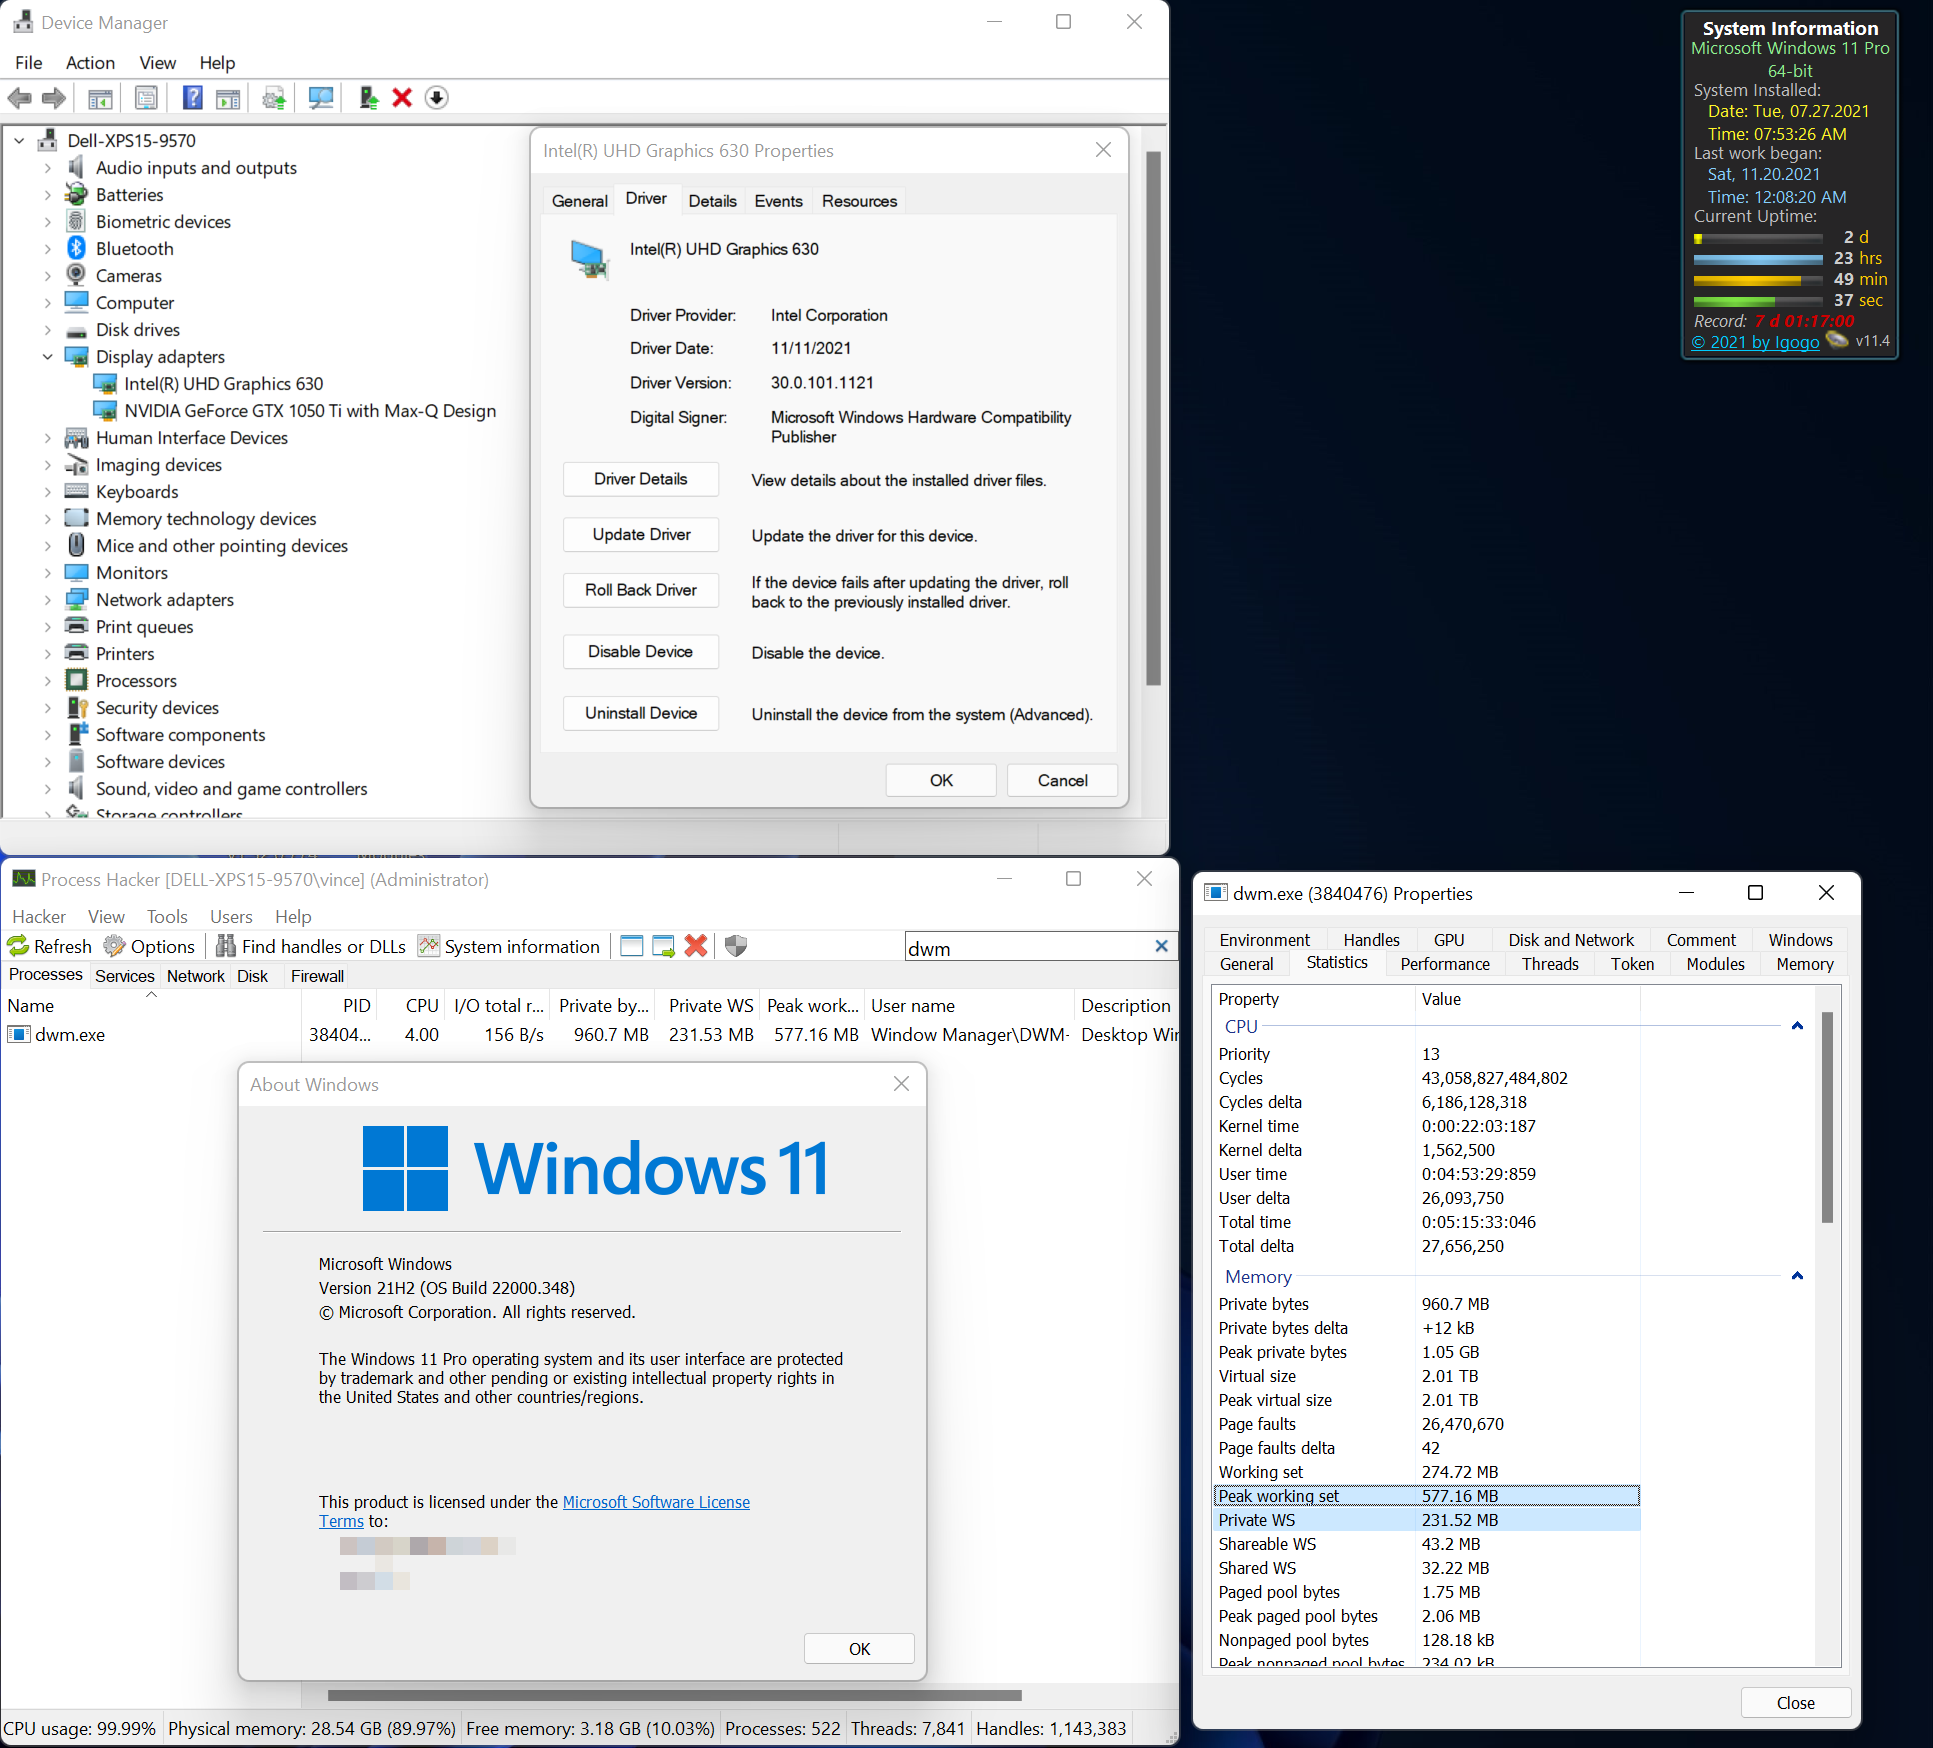This screenshot has width=1933, height=1748.
Task: Open the Action menu in Device Manager
Action: point(90,62)
